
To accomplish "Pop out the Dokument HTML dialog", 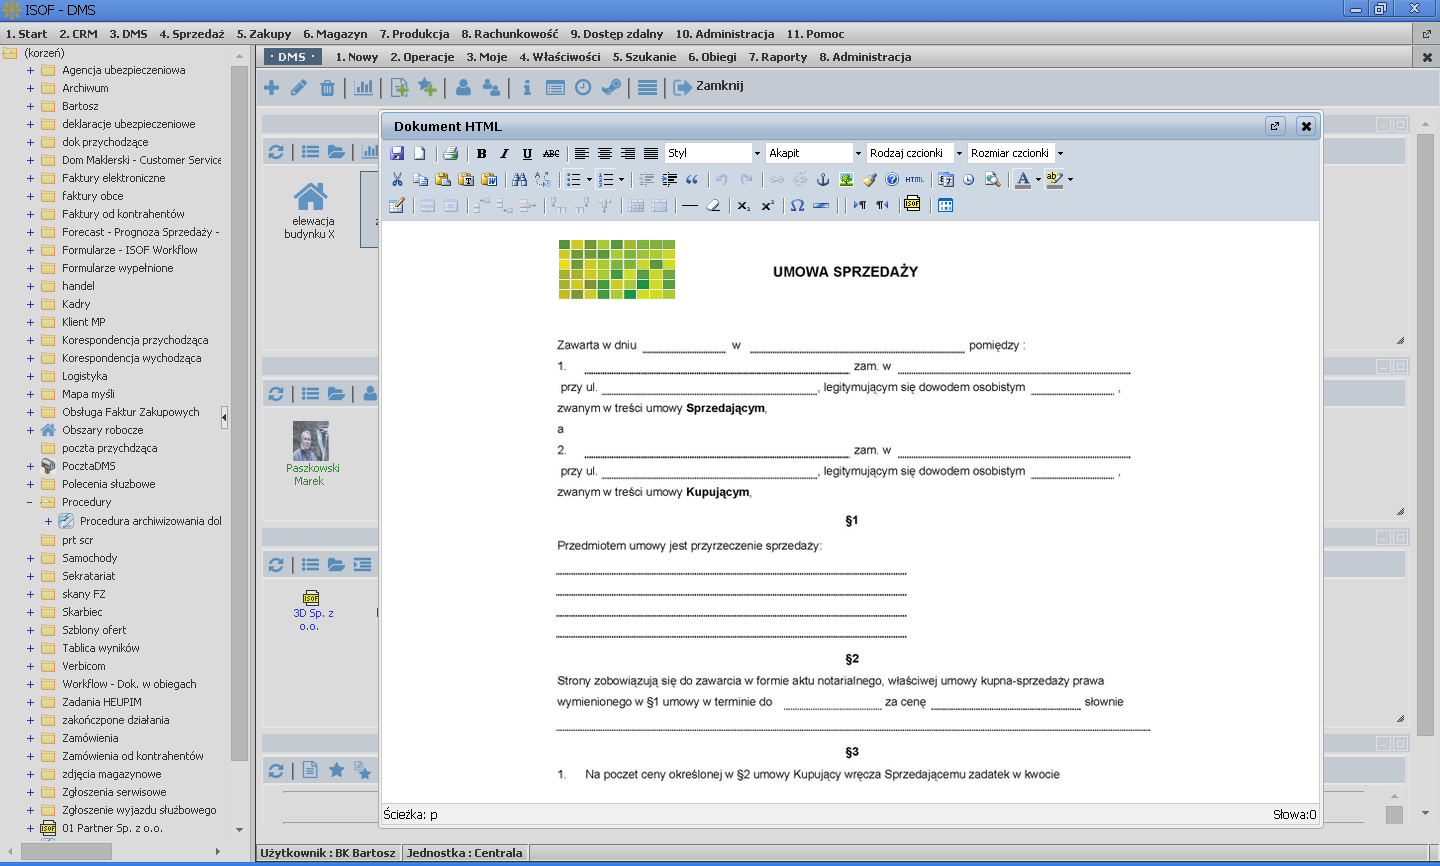I will point(1275,126).
